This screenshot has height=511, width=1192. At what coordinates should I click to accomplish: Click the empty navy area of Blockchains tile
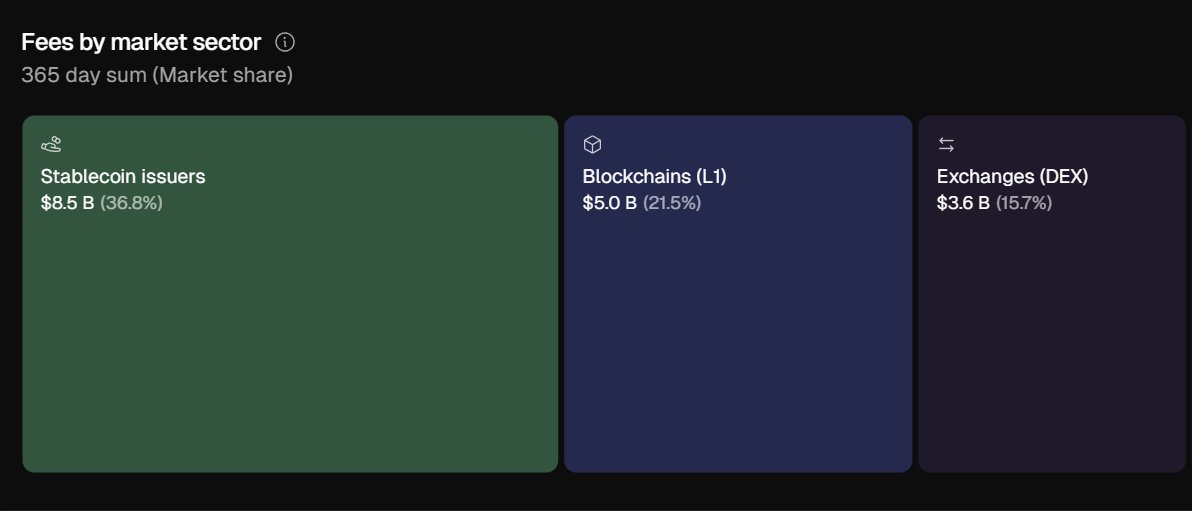coord(738,350)
